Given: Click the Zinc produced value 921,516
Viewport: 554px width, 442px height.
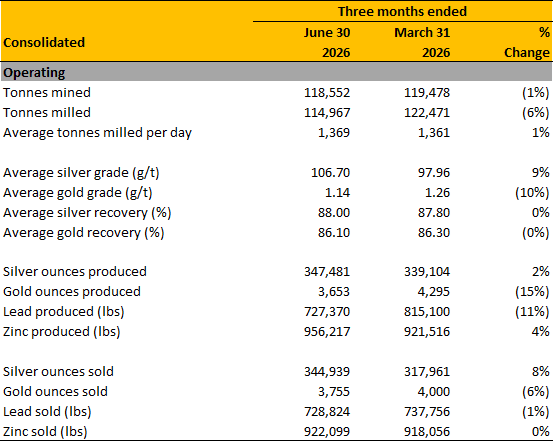Looking at the screenshot, I should [427, 332].
